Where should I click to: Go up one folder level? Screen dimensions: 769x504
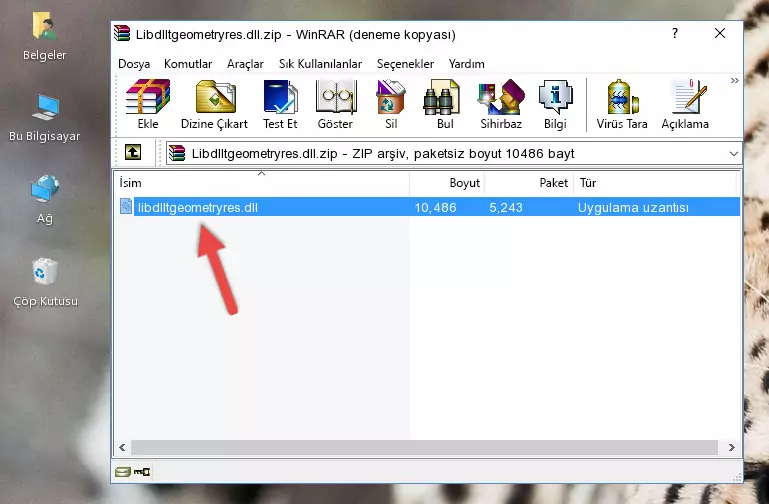pyautogui.click(x=133, y=152)
